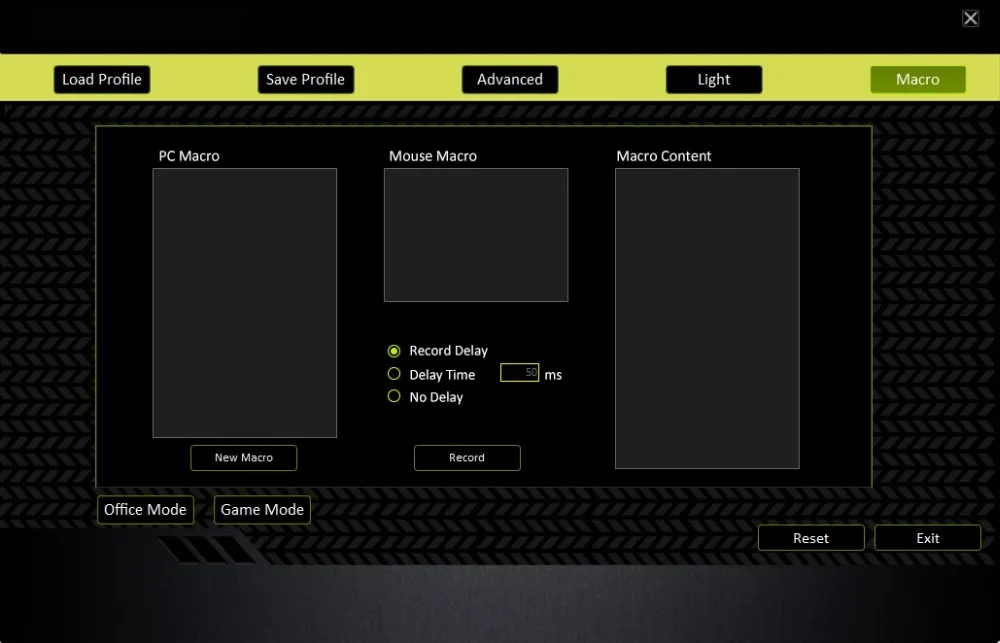Click the Save Profile button
This screenshot has width=1000, height=643.
coord(305,80)
